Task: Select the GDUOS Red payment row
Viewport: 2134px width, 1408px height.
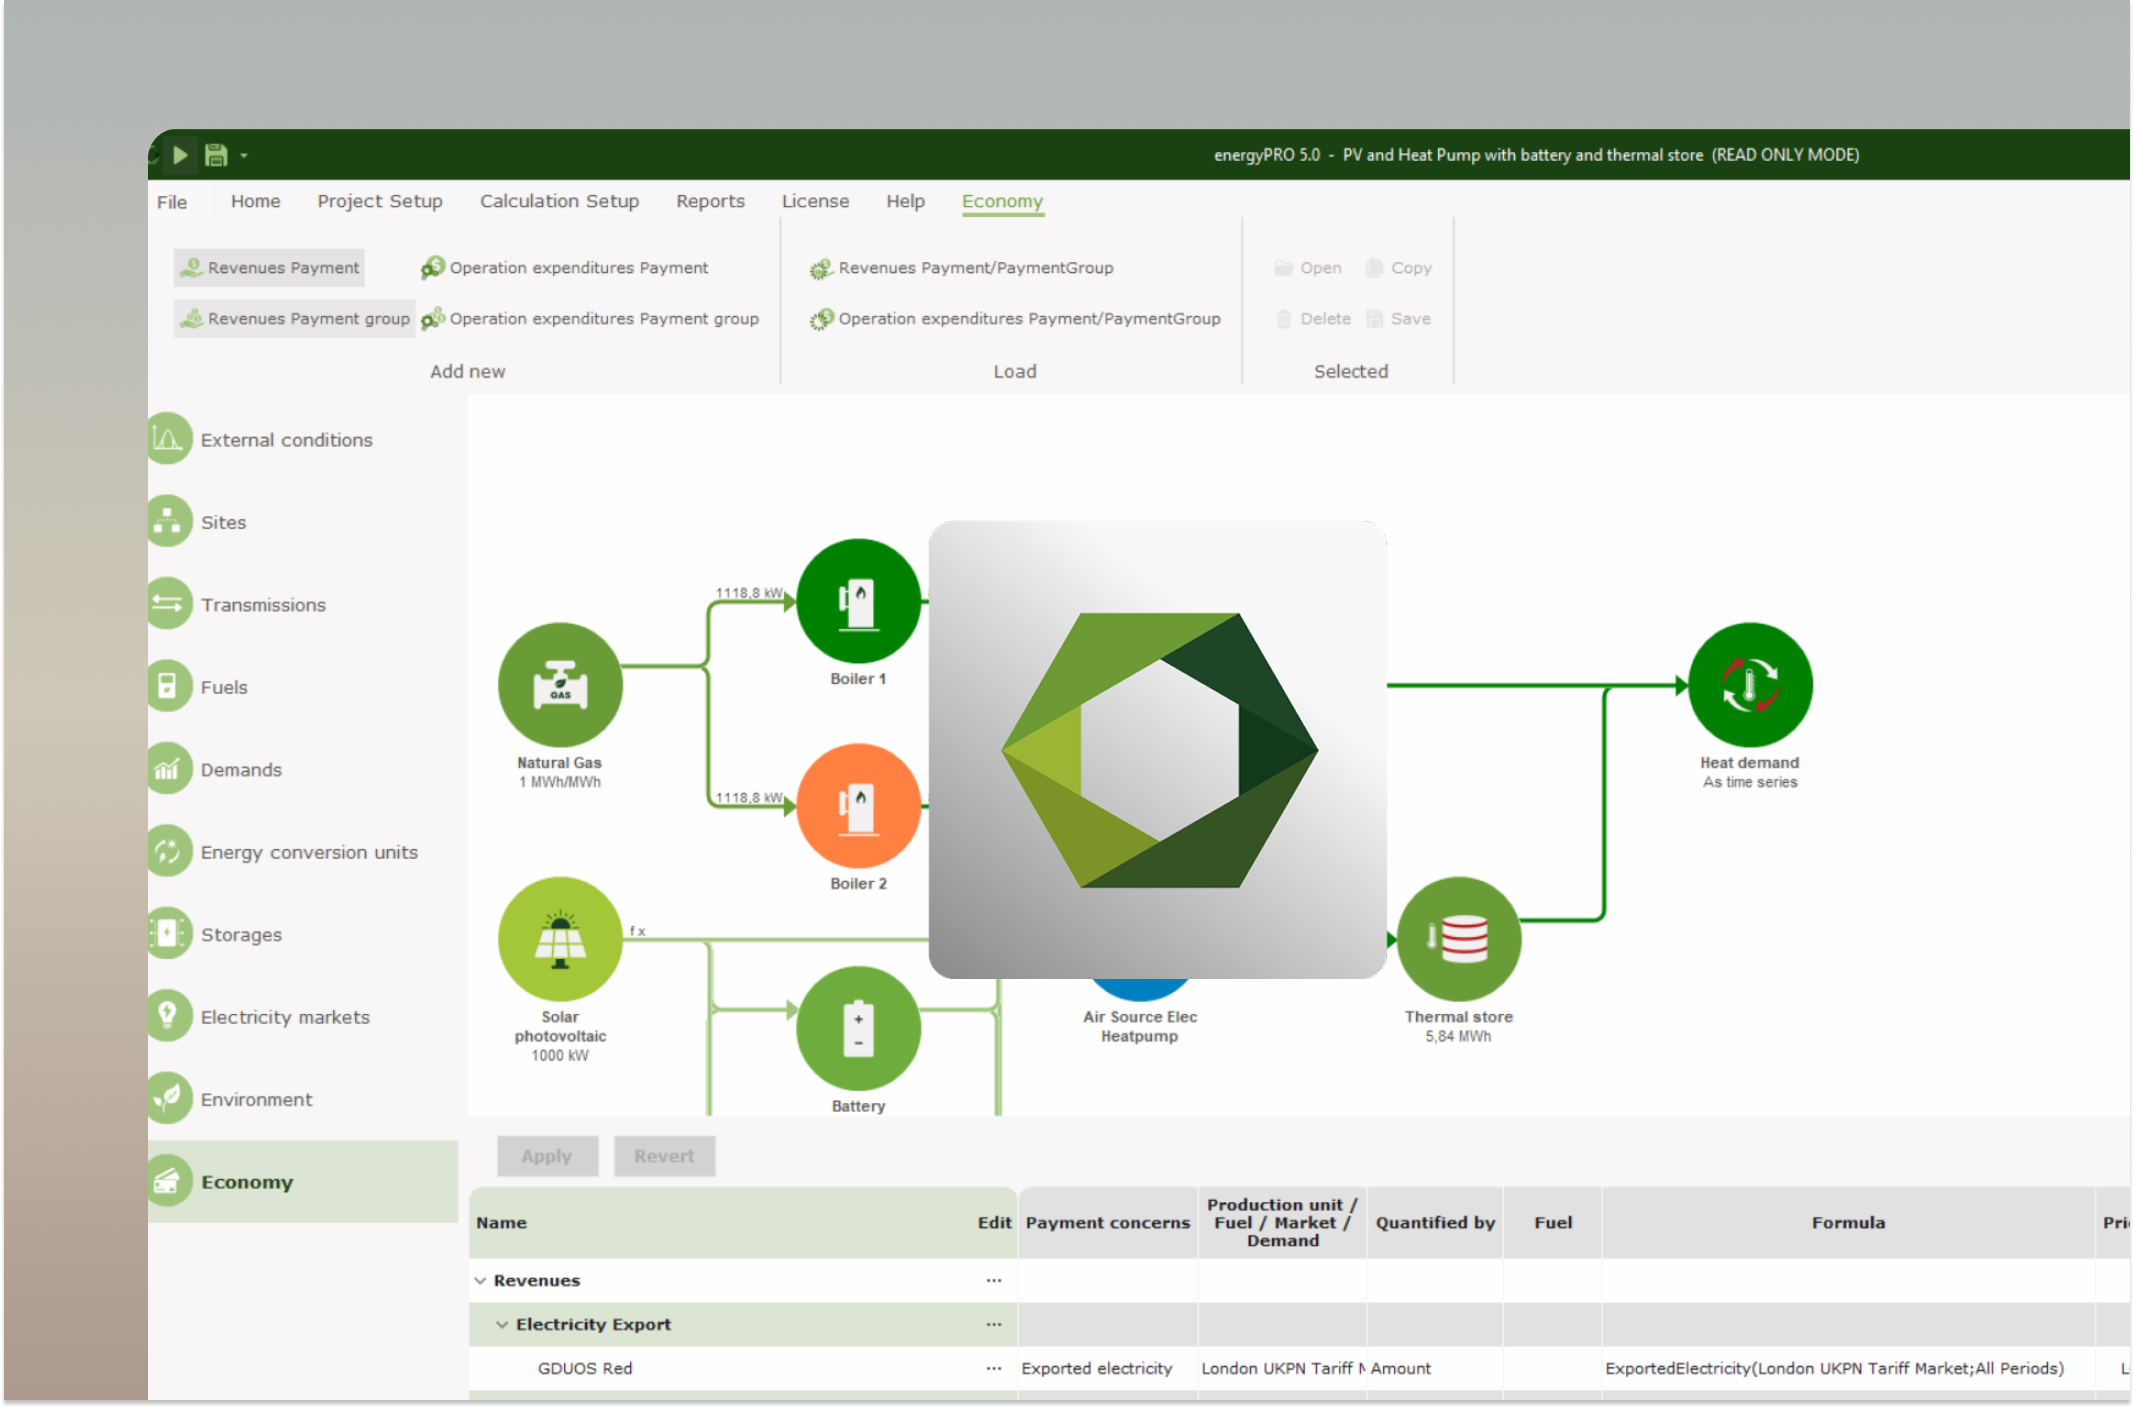Action: (585, 1369)
